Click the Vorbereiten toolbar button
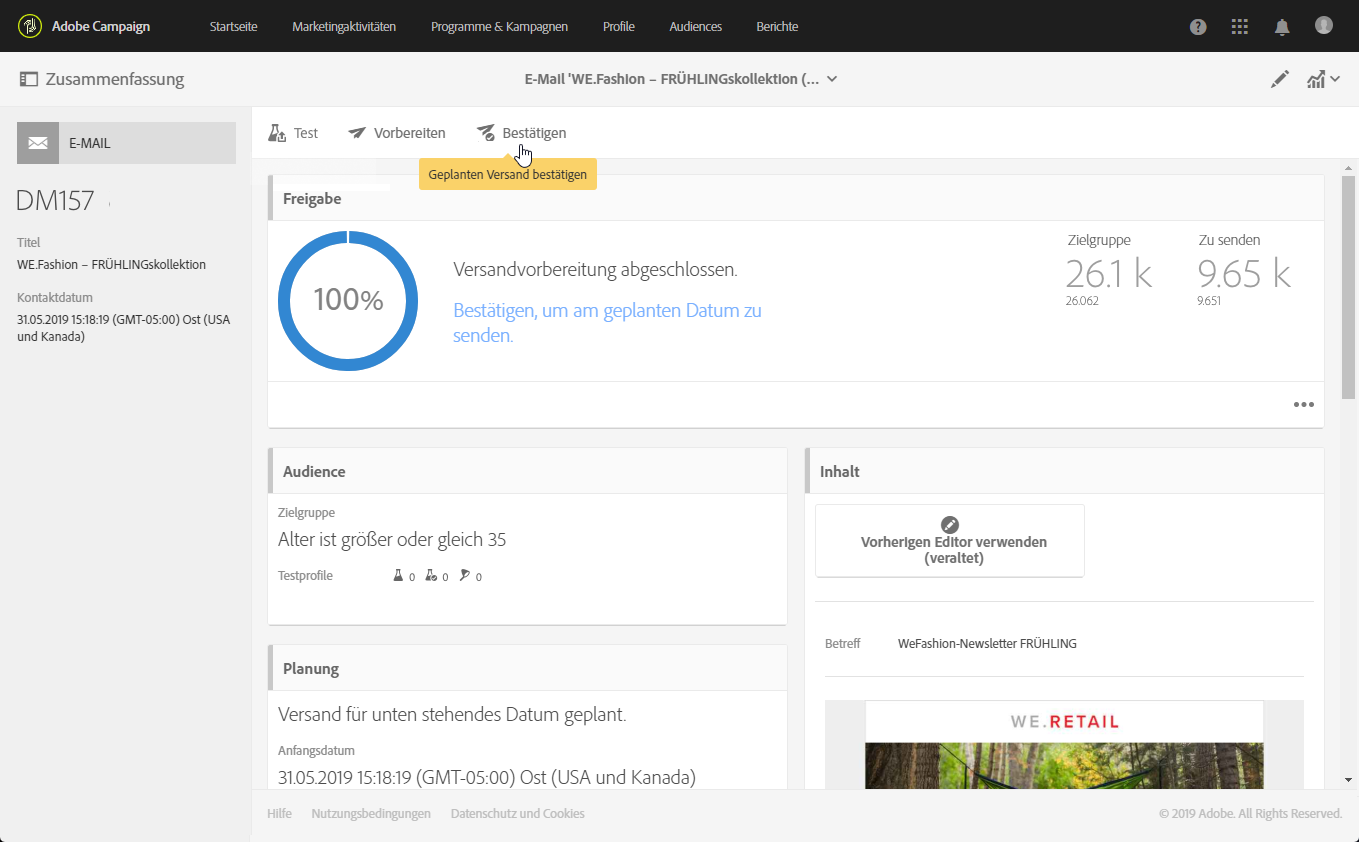Viewport: 1359px width, 842px height. click(x=396, y=133)
